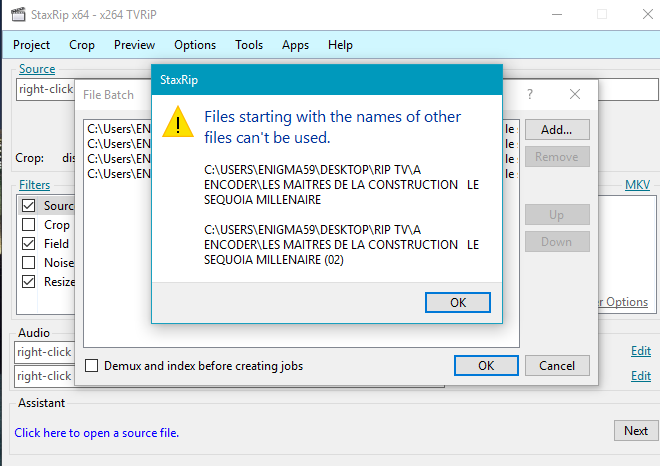
Task: Enable the Crop filter checkbox
Action: pos(28,224)
